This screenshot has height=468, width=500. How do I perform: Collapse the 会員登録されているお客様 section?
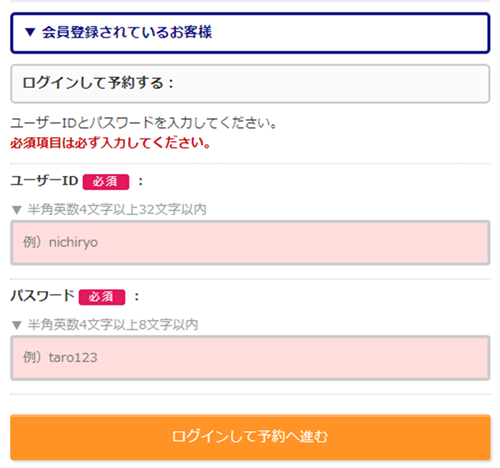click(250, 33)
